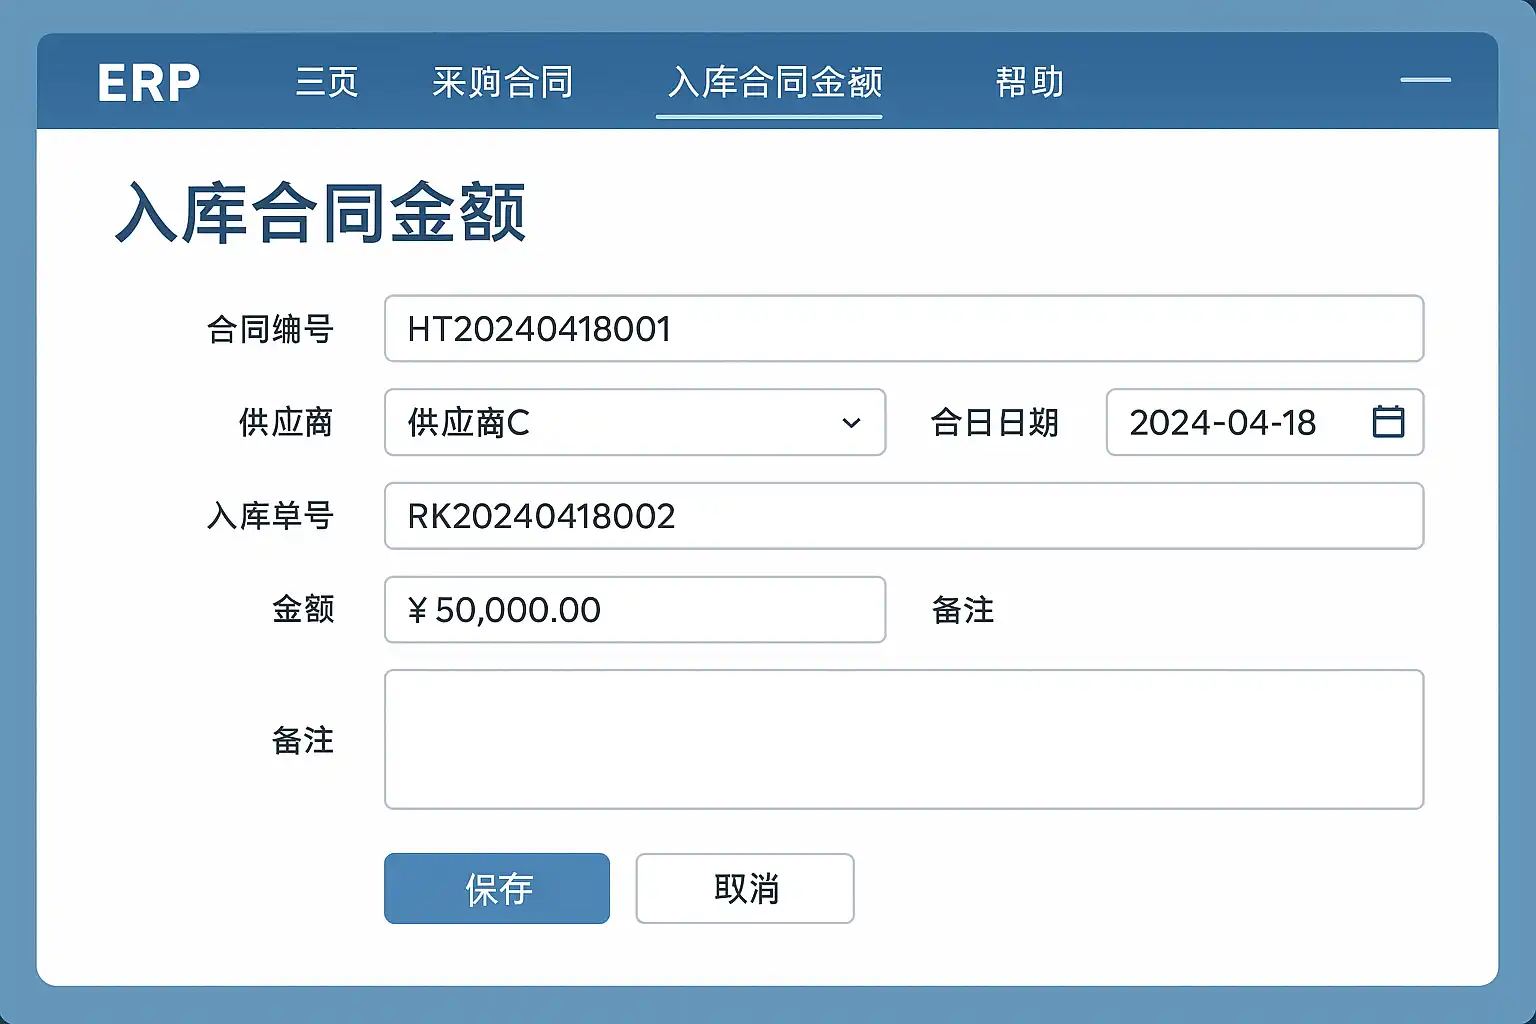Click the ERP logo in the header
This screenshot has width=1536, height=1024.
pyautogui.click(x=149, y=82)
